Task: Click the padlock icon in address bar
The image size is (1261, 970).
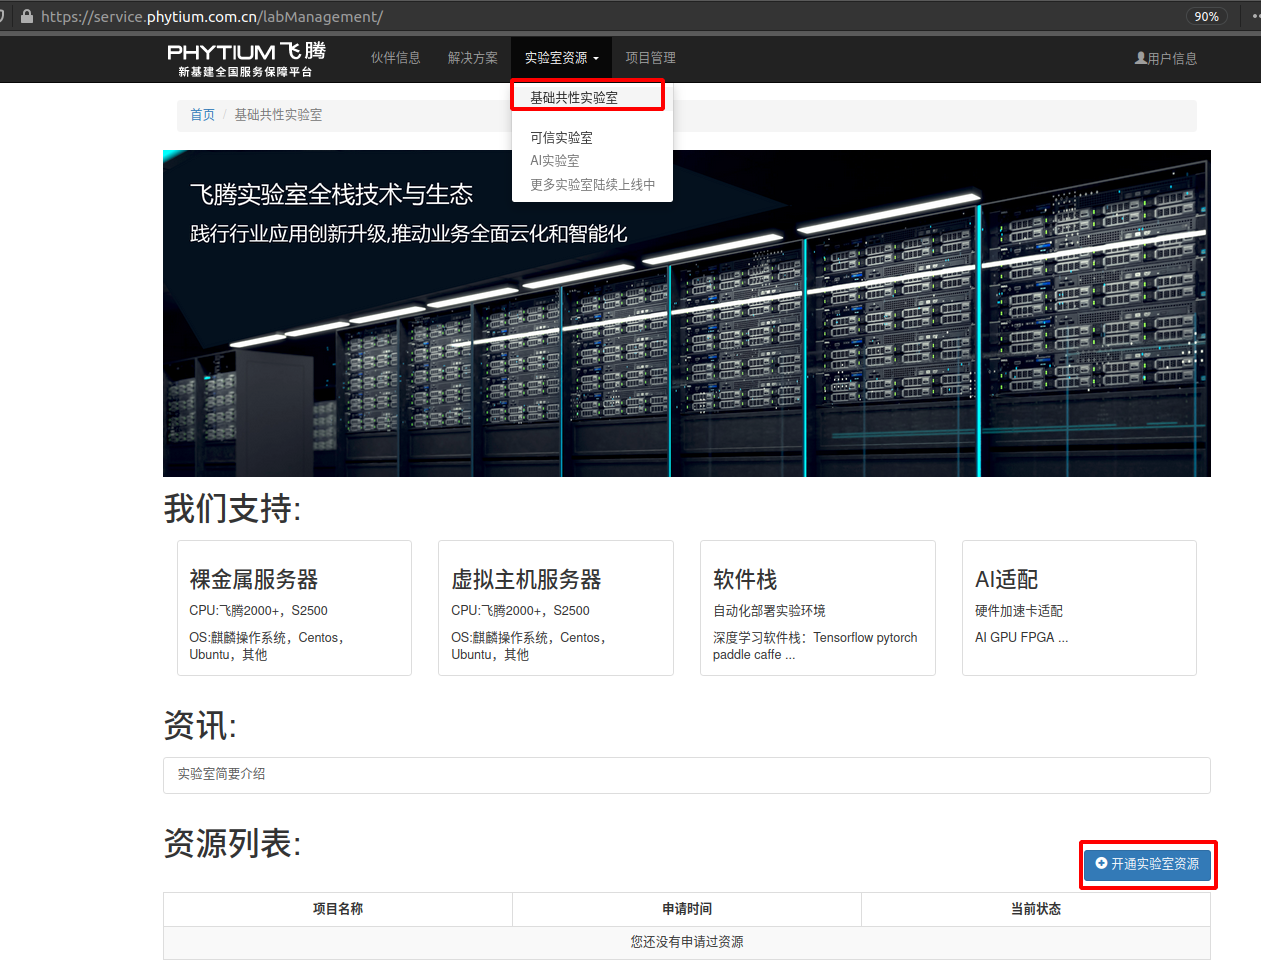Action: click(27, 16)
